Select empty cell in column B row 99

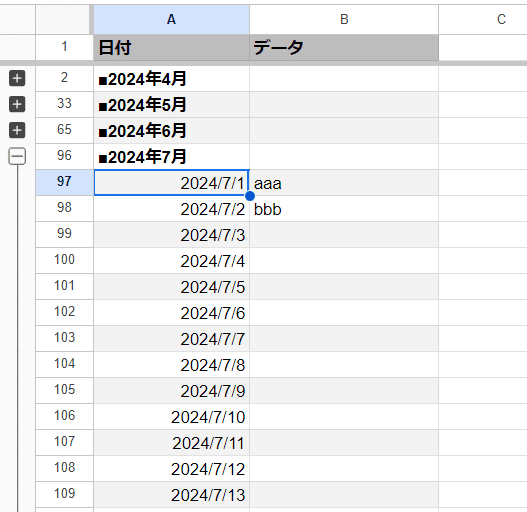click(x=344, y=234)
